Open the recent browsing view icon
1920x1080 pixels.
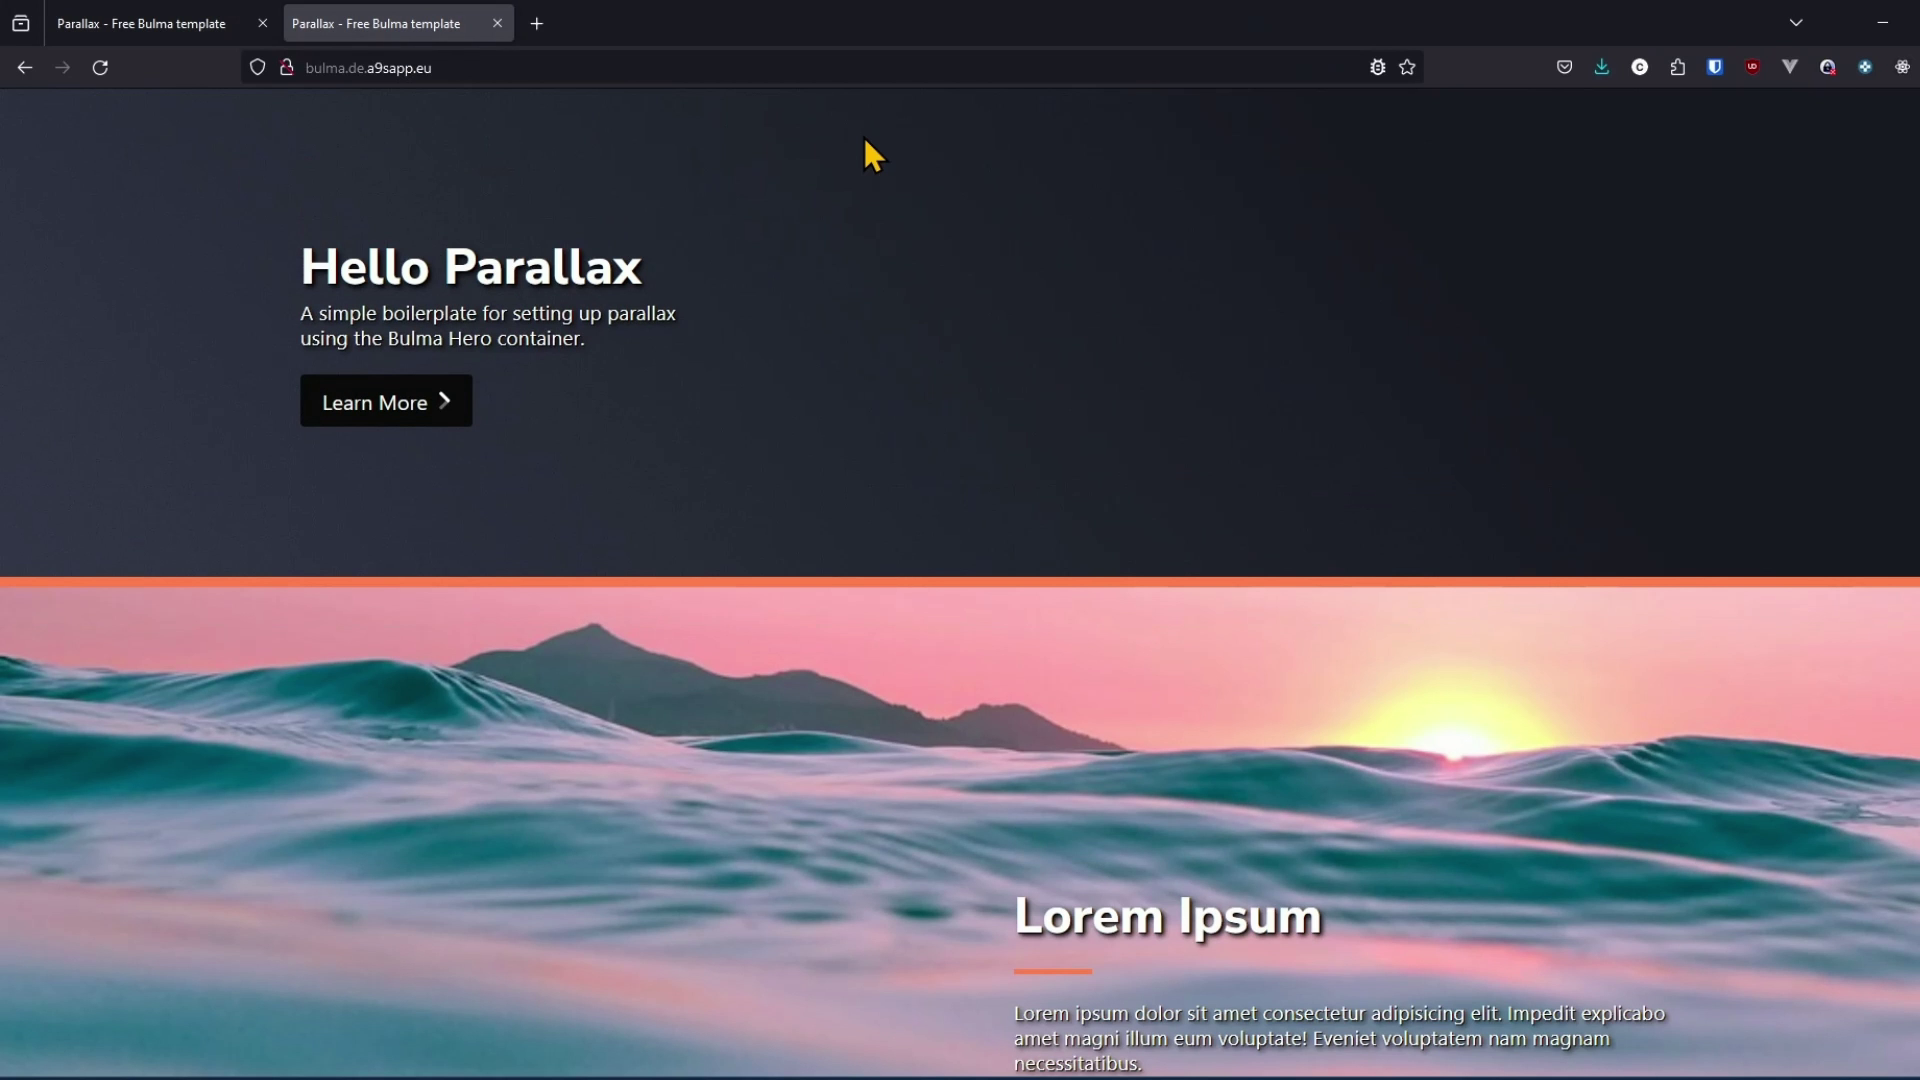coord(21,23)
